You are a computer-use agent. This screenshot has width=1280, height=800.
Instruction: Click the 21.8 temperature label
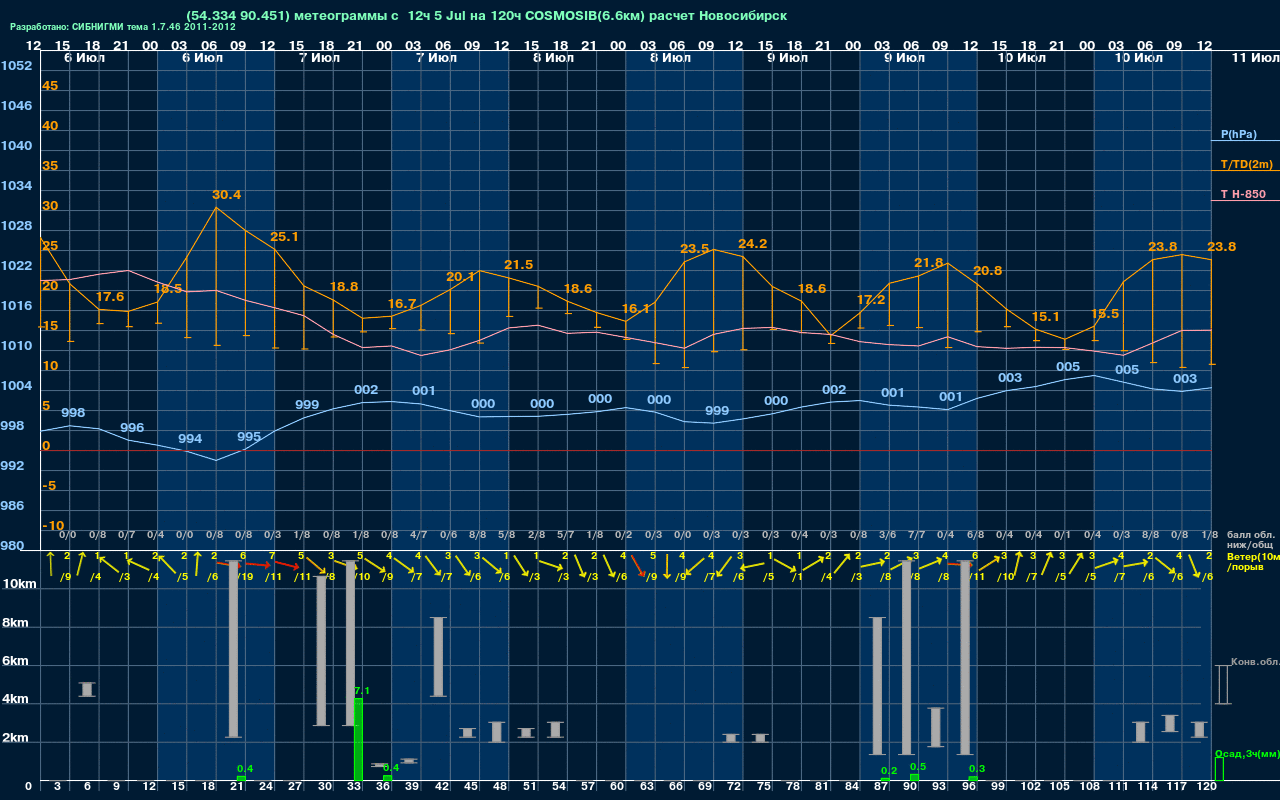click(929, 263)
